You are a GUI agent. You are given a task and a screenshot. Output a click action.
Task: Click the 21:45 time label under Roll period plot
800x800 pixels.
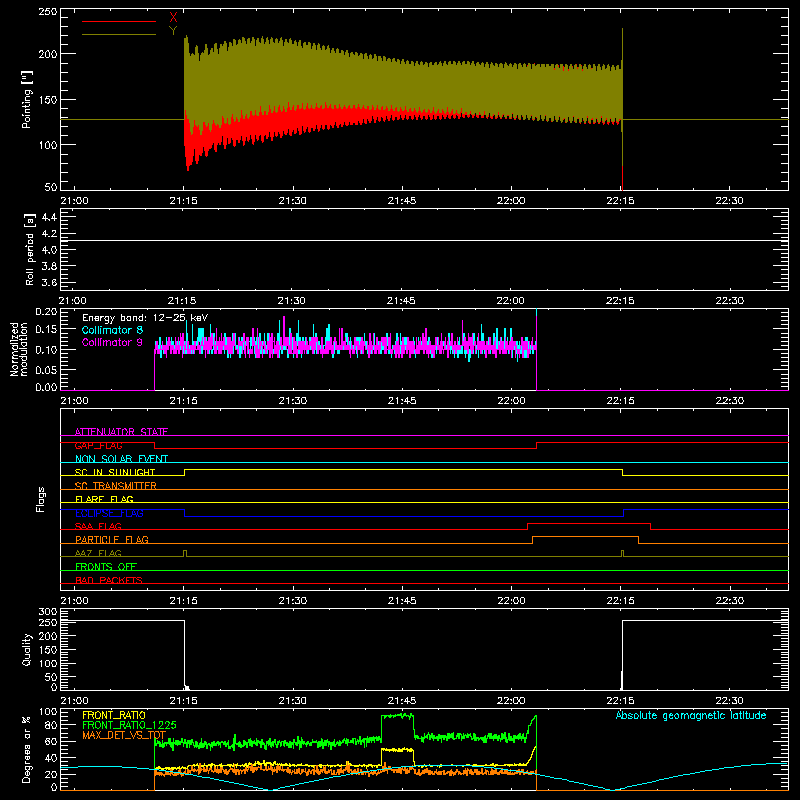401,301
